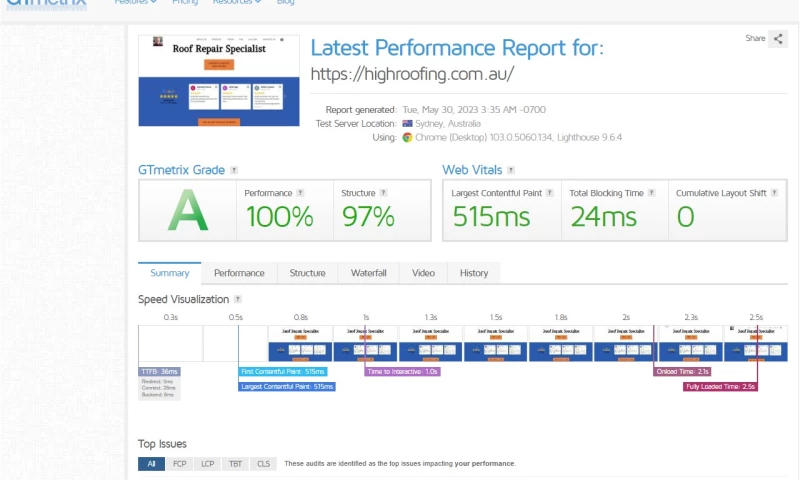Viewport: 800px width, 480px height.
Task: Switch to the Waterfall tab
Action: point(369,273)
